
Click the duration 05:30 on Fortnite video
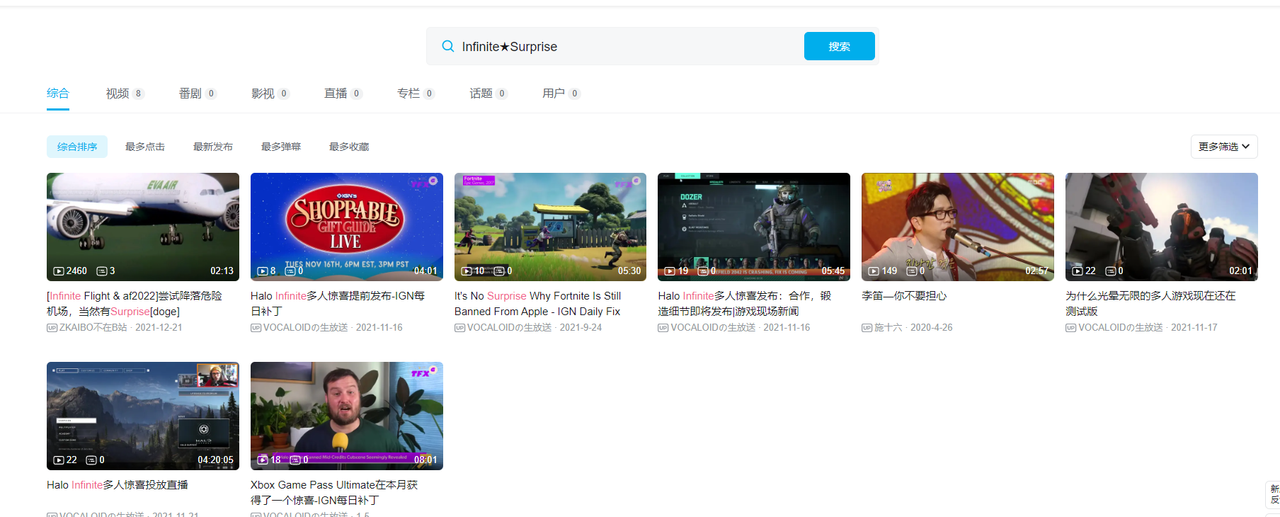(x=629, y=271)
